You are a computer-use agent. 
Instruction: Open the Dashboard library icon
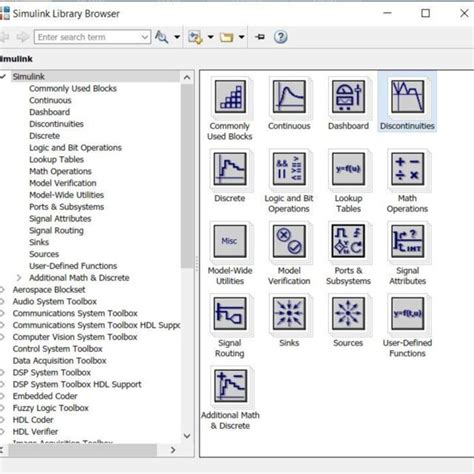348,97
